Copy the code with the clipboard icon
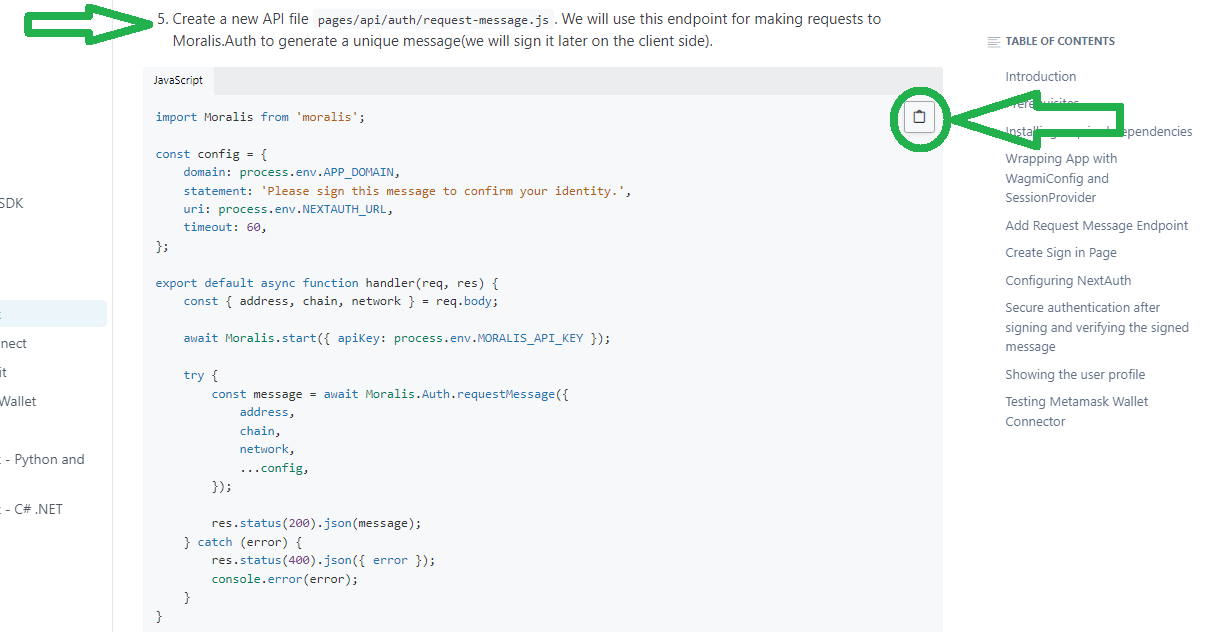Viewport: 1213px width, 632px height. pyautogui.click(x=919, y=117)
